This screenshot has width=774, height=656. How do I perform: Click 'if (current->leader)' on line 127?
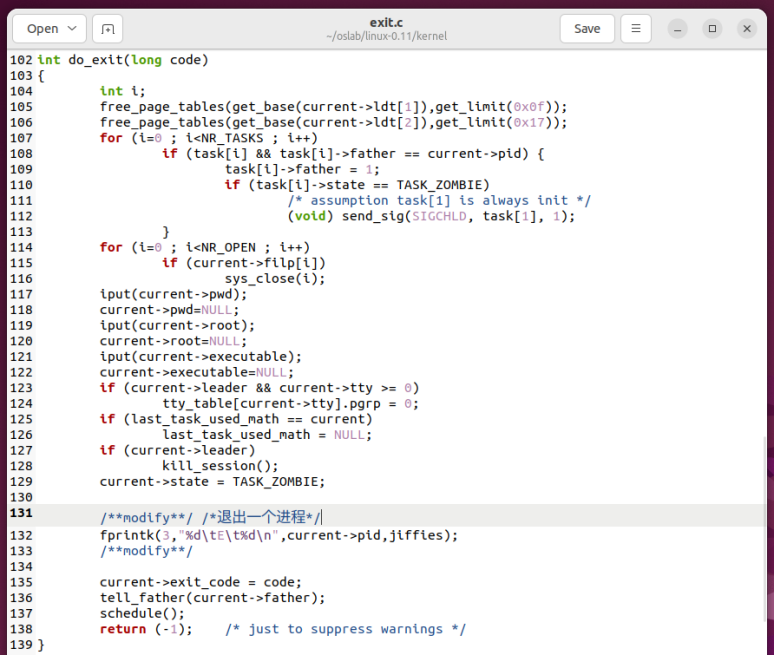(177, 451)
